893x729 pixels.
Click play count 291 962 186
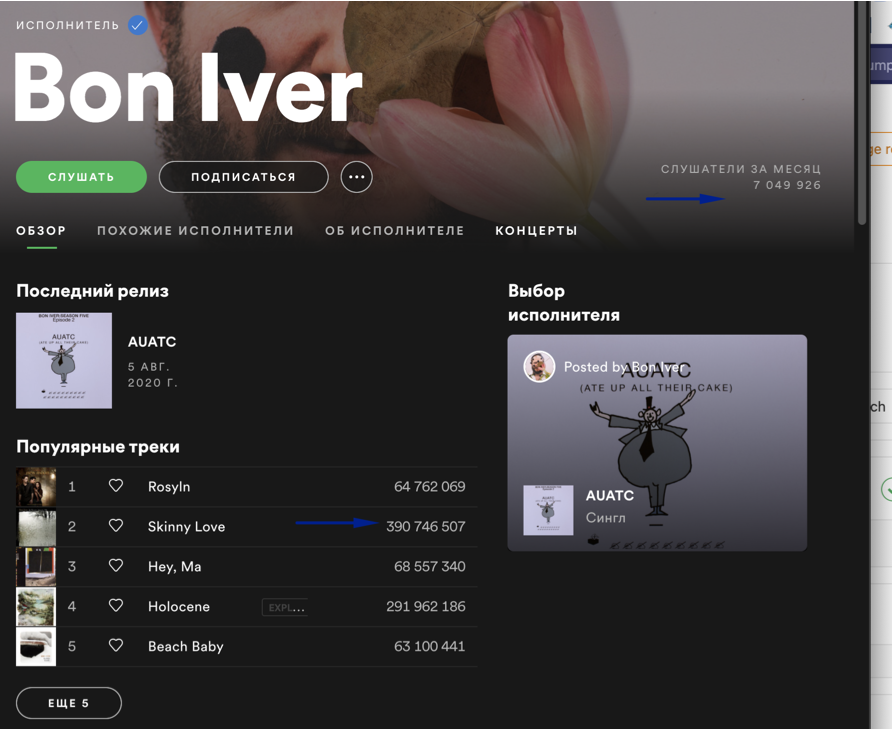[425, 606]
